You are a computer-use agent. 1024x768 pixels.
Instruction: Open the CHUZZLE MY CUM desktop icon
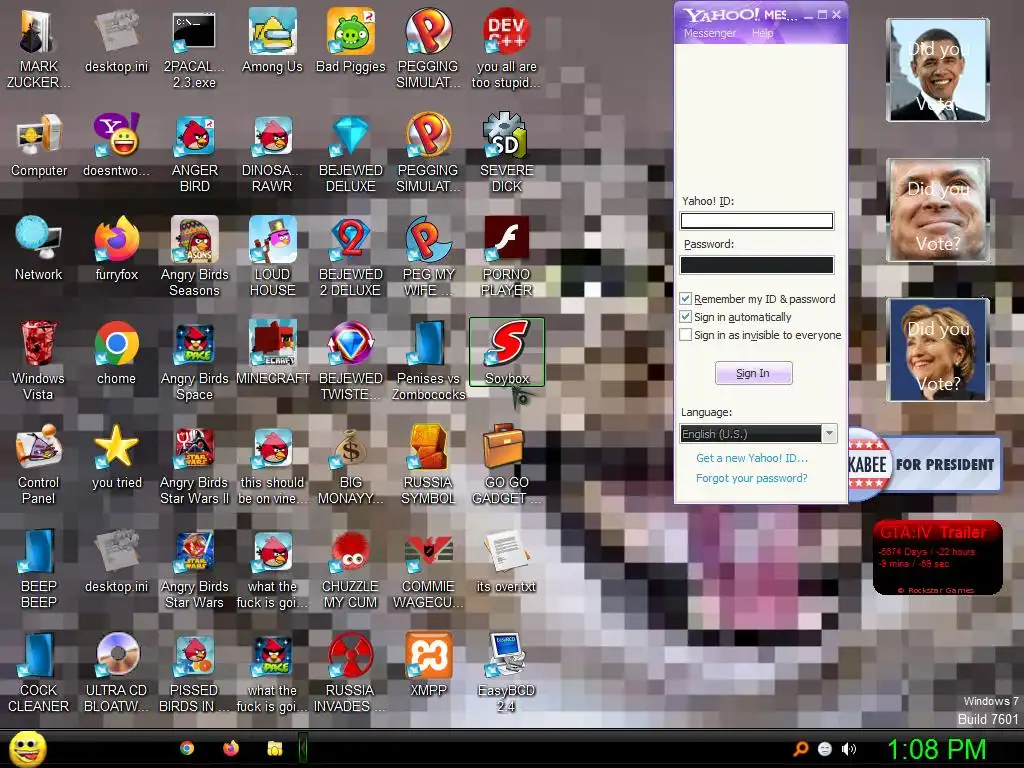[351, 568]
